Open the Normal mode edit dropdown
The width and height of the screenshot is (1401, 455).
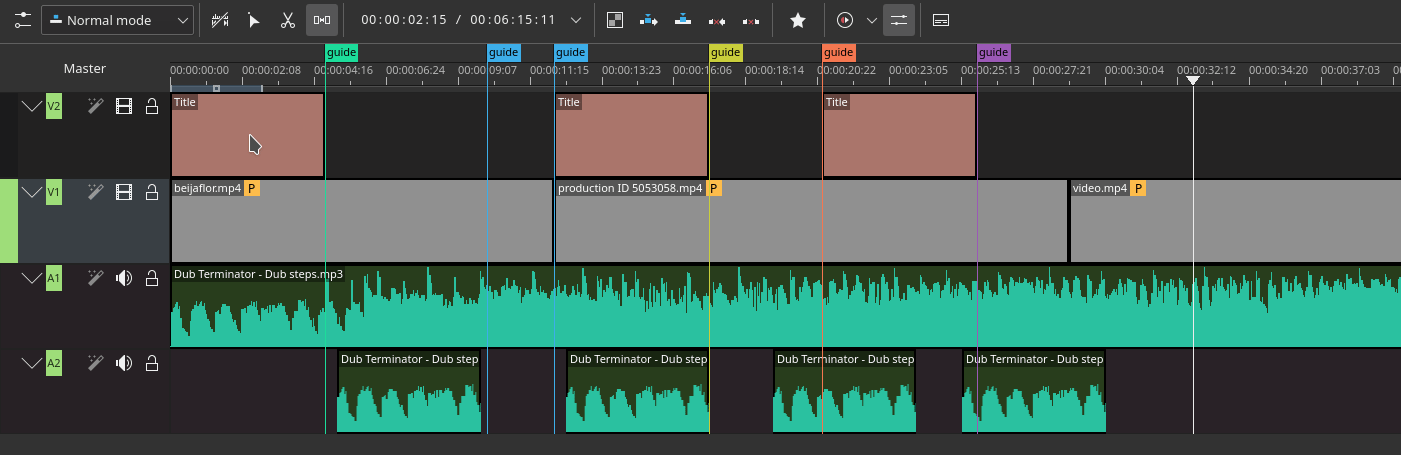pos(118,20)
